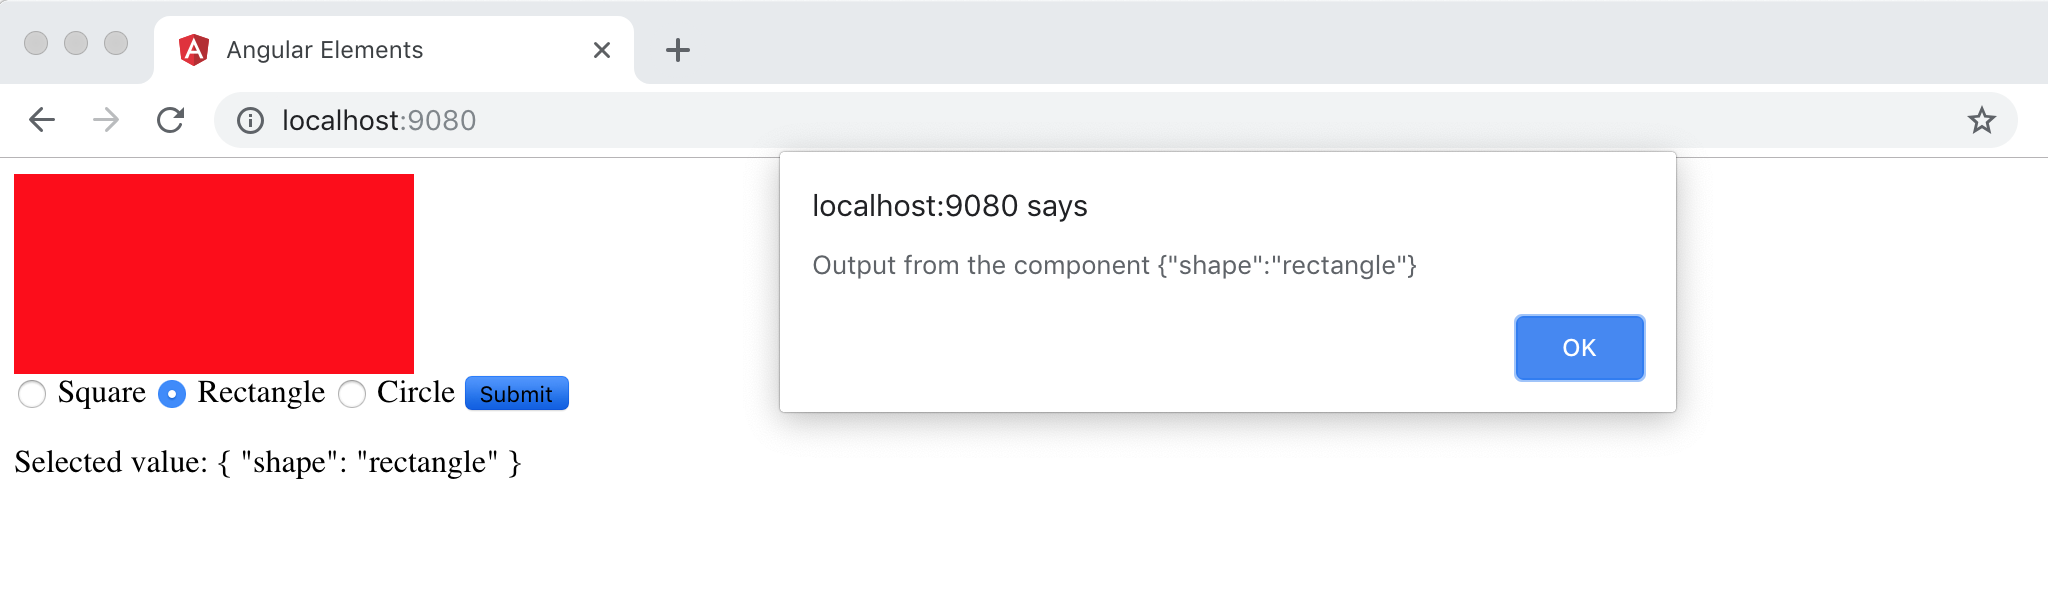Dismiss the alert by clicking OK

point(1578,347)
